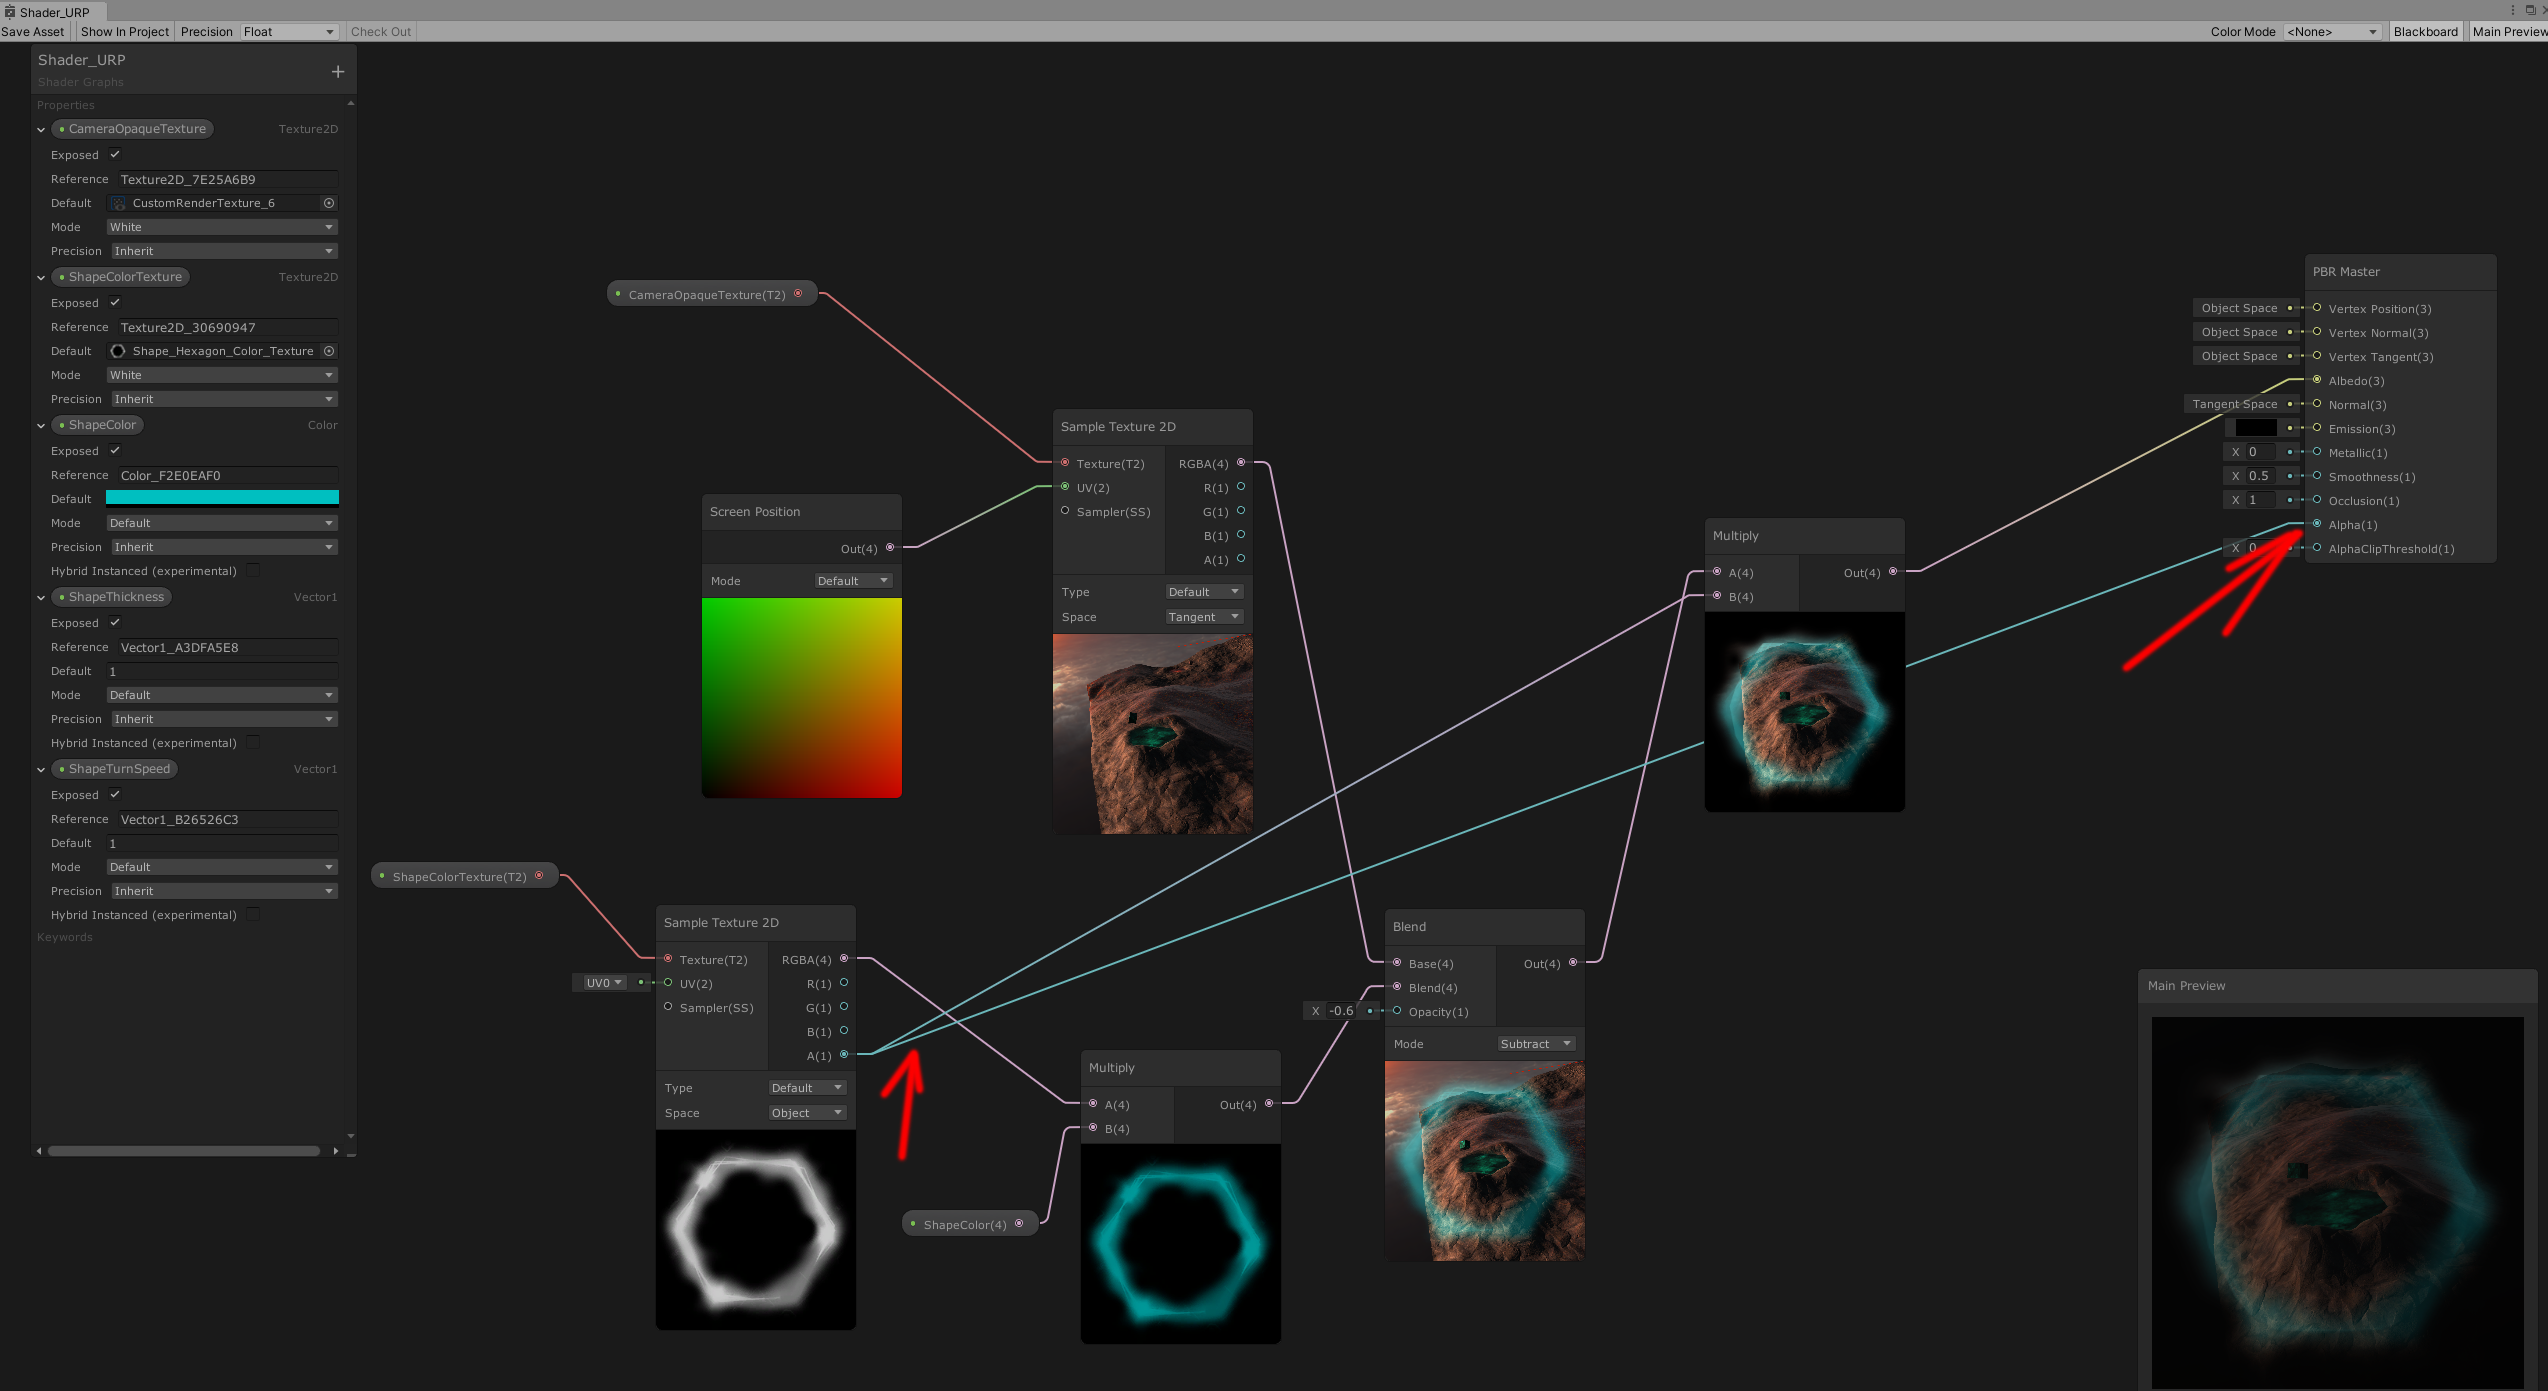Image resolution: width=2548 pixels, height=1391 pixels.
Task: Click Opacity(1) input port on Blend node
Action: 1397,1011
